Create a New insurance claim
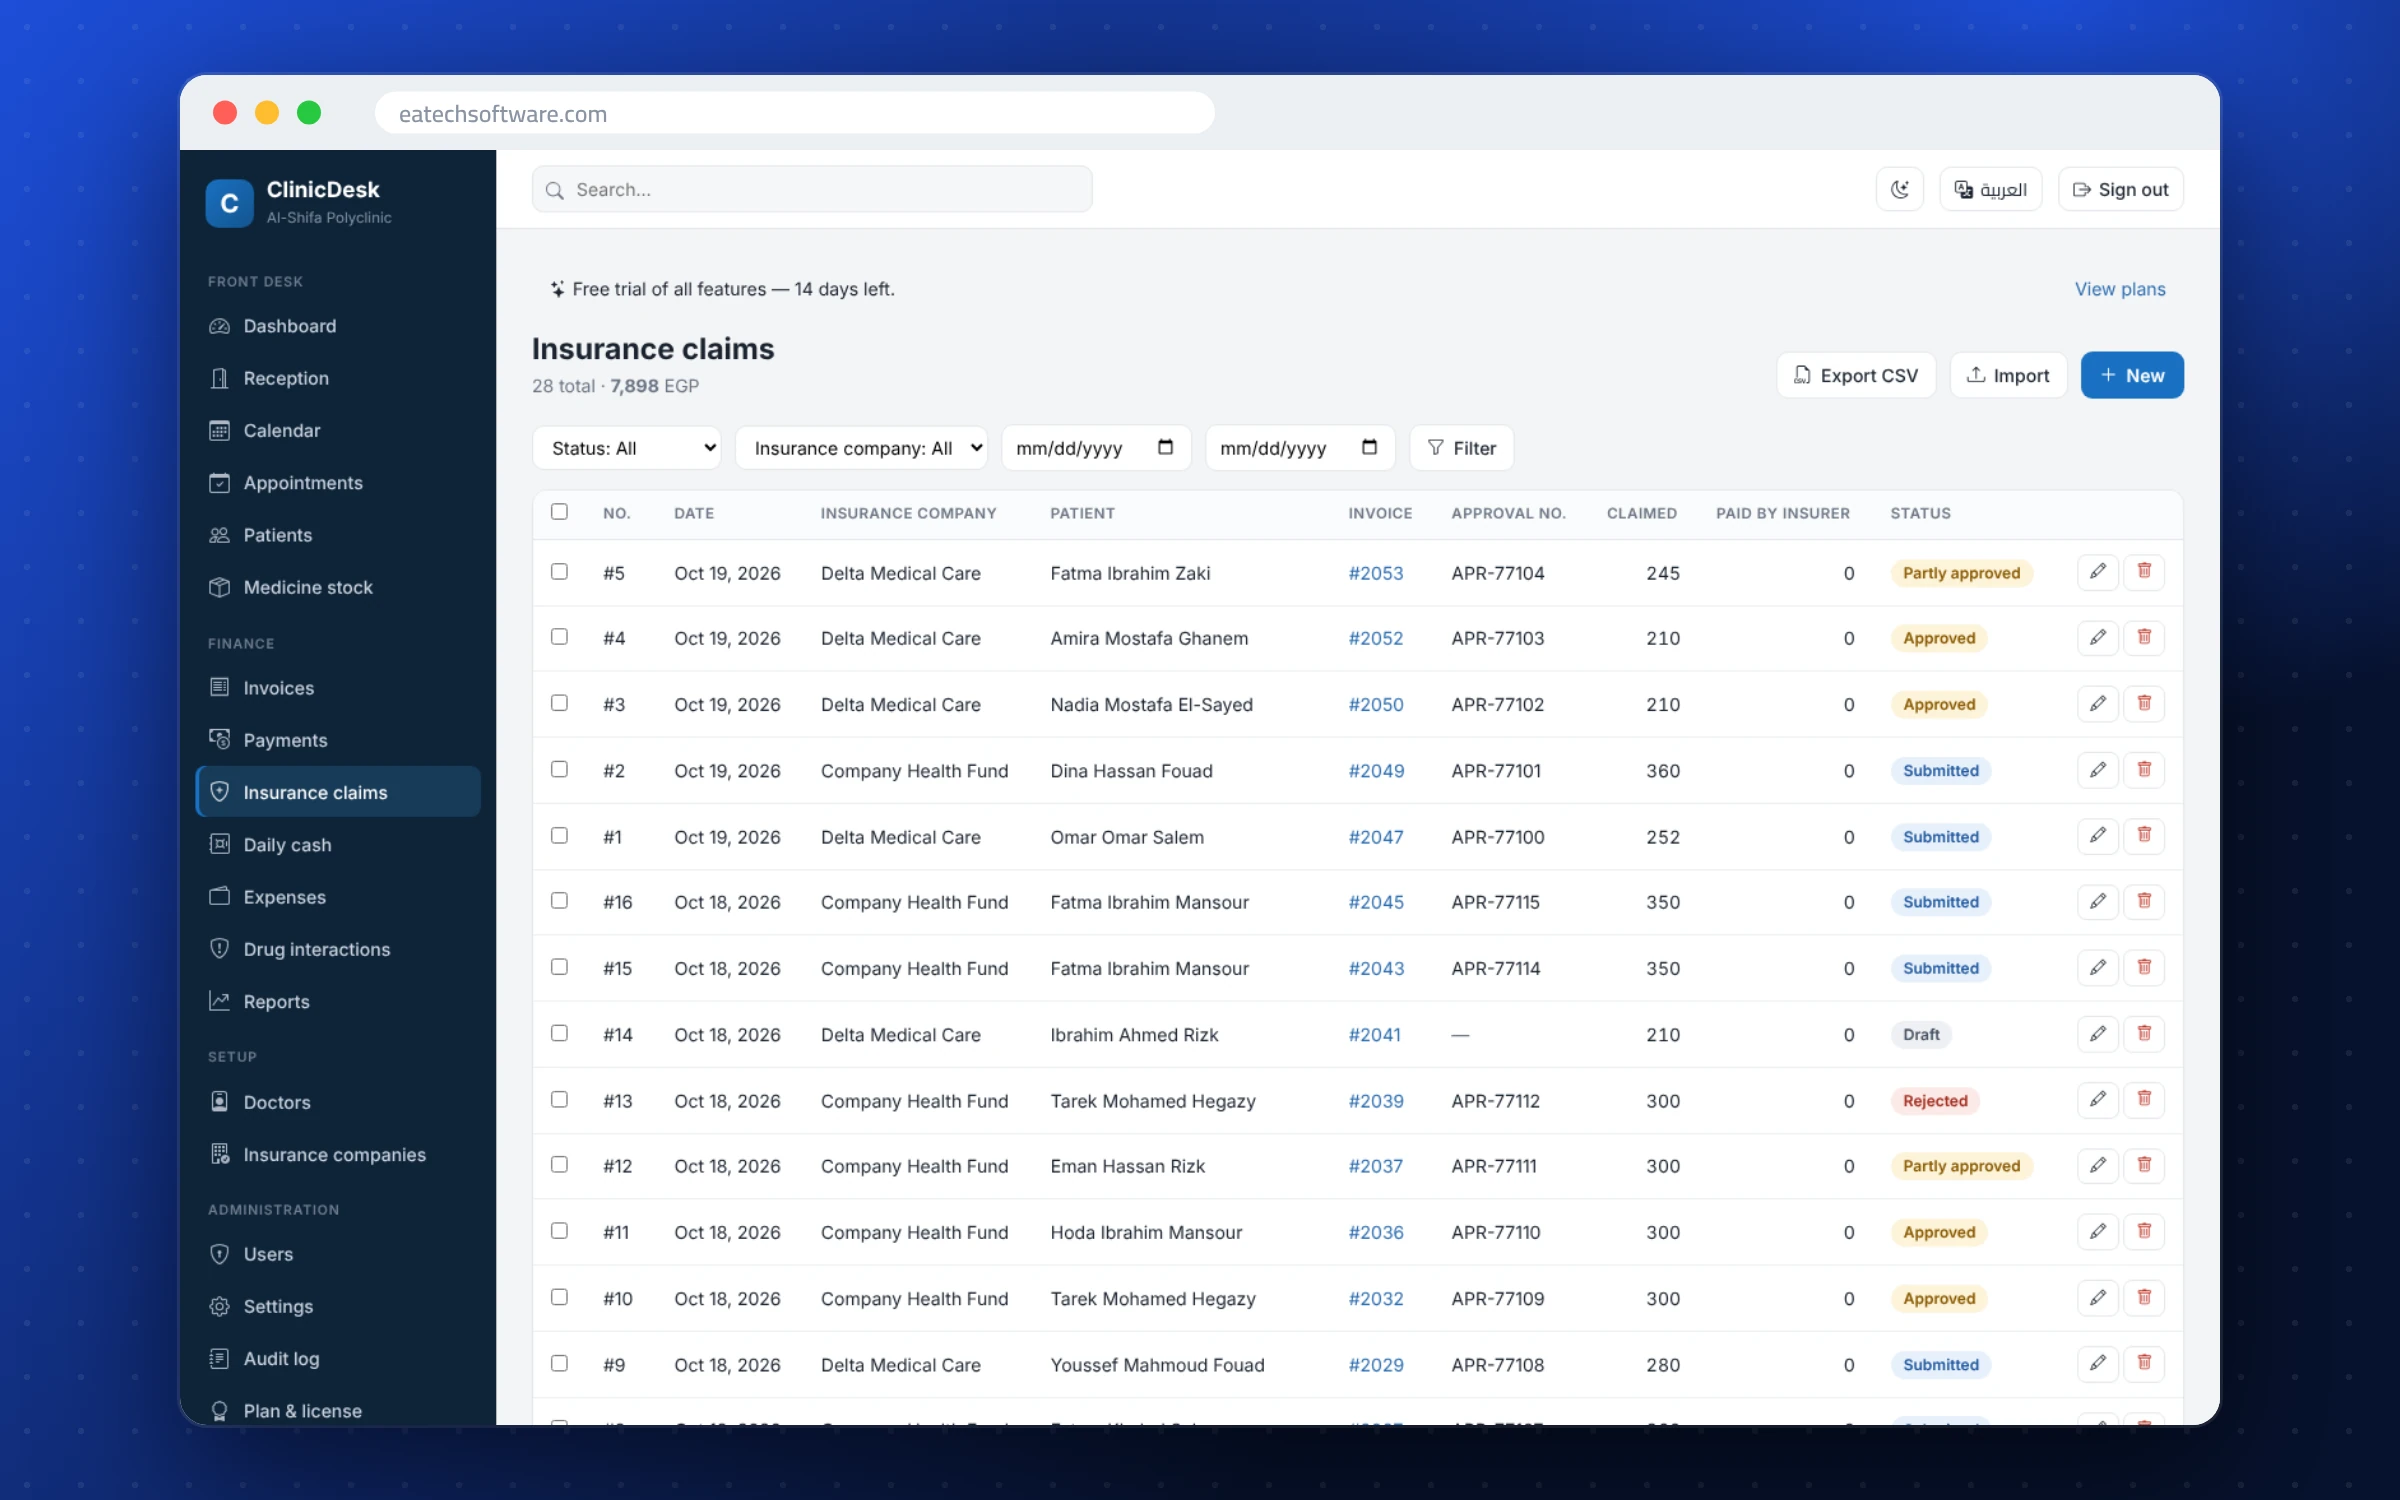This screenshot has width=2400, height=1500. 2132,375
